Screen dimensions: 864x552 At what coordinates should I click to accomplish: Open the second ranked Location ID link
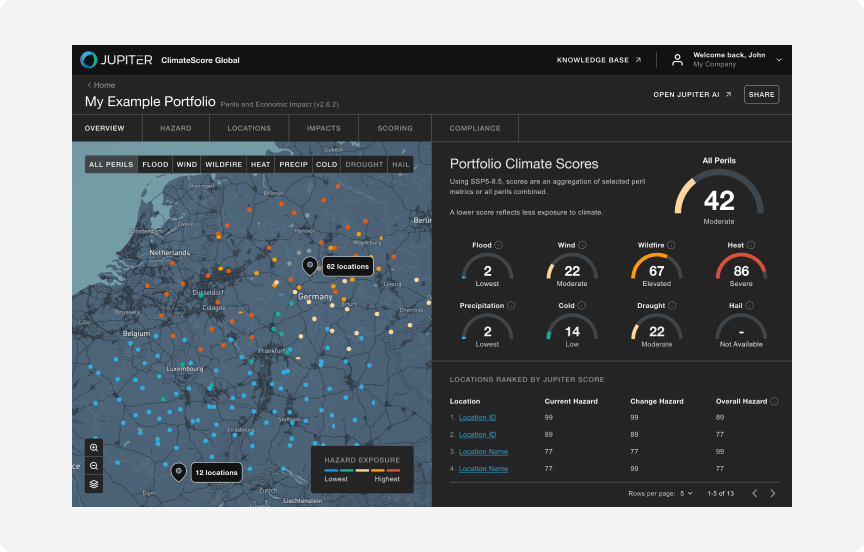pos(477,435)
